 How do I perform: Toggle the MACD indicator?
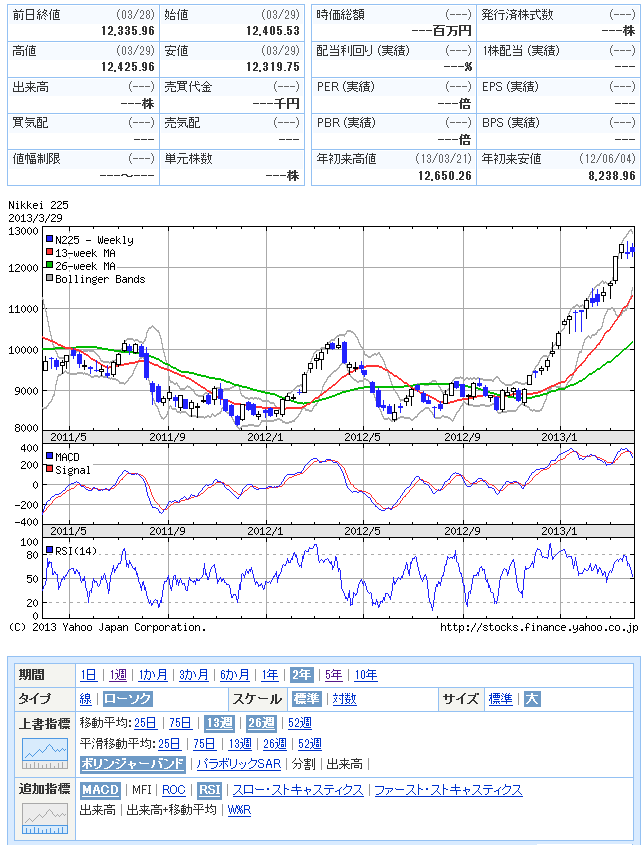[x=100, y=790]
